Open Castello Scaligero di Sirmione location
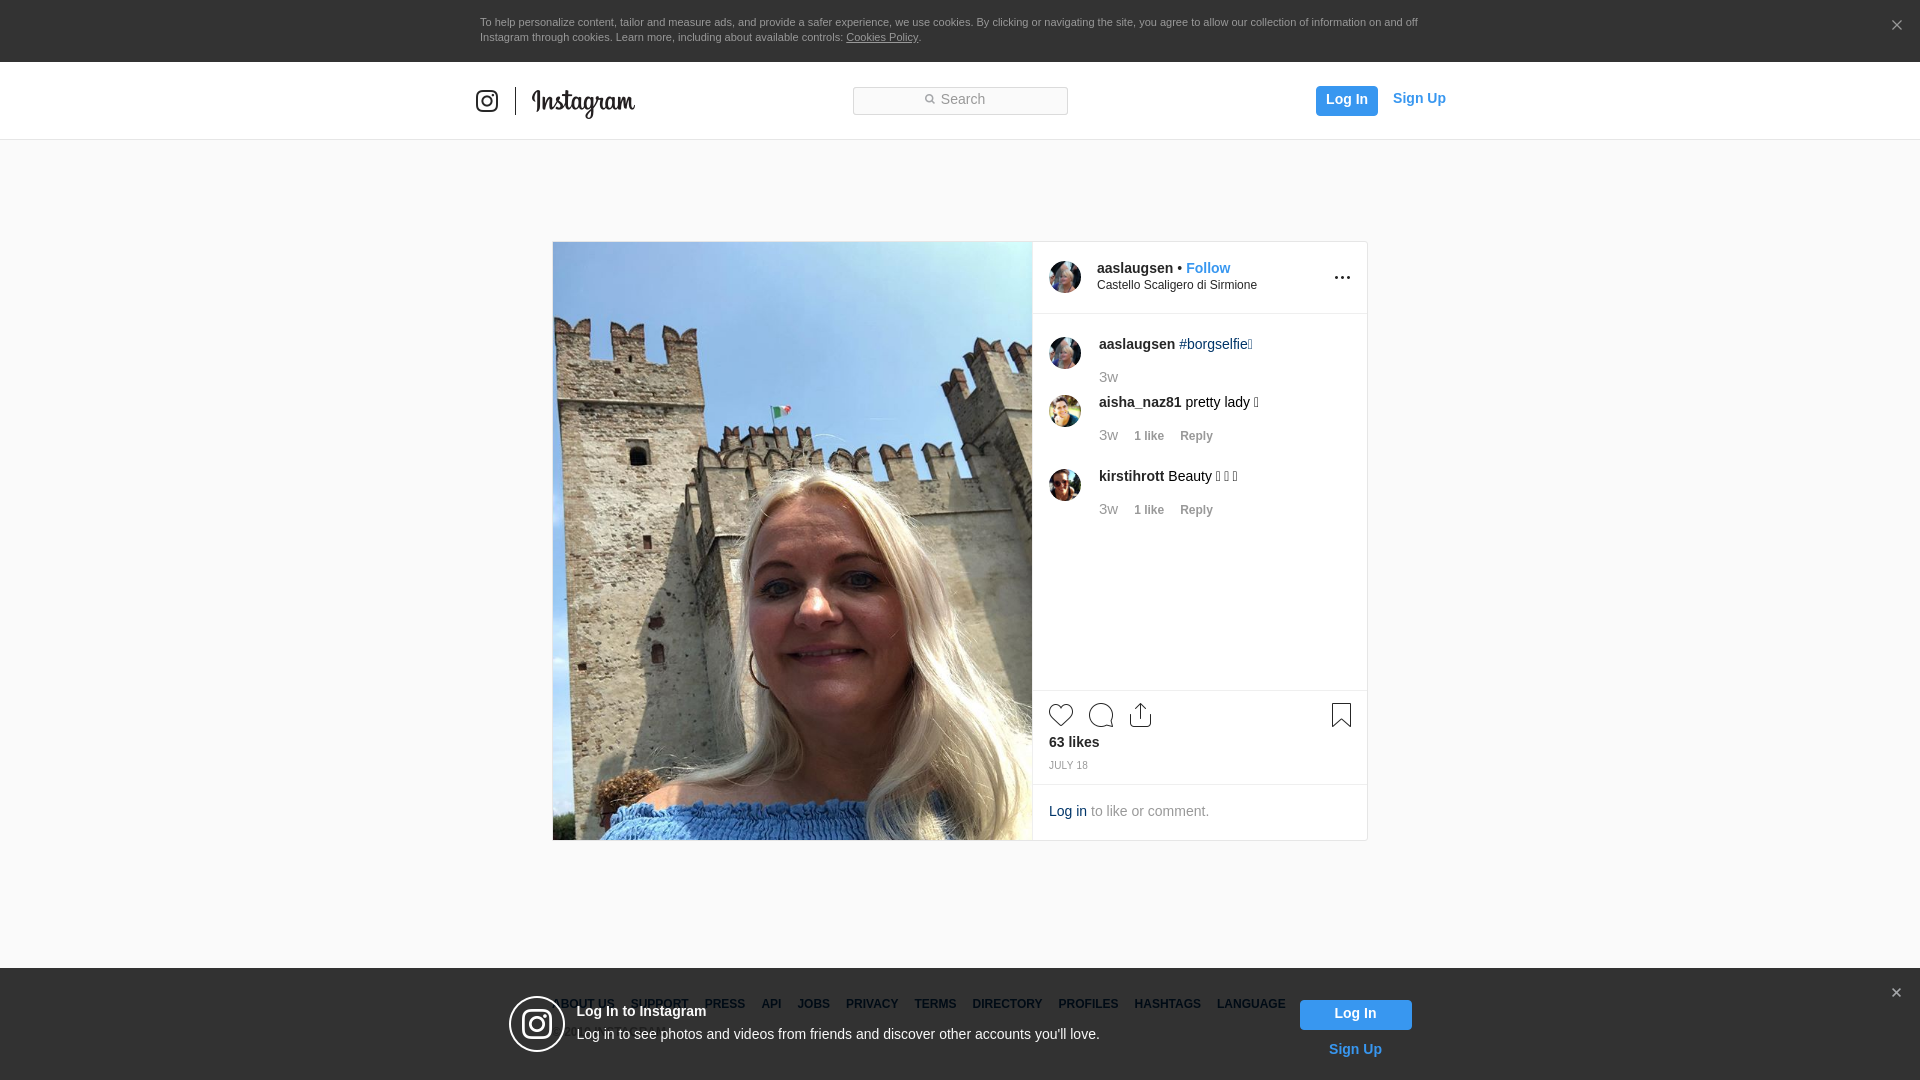 [x=1177, y=285]
